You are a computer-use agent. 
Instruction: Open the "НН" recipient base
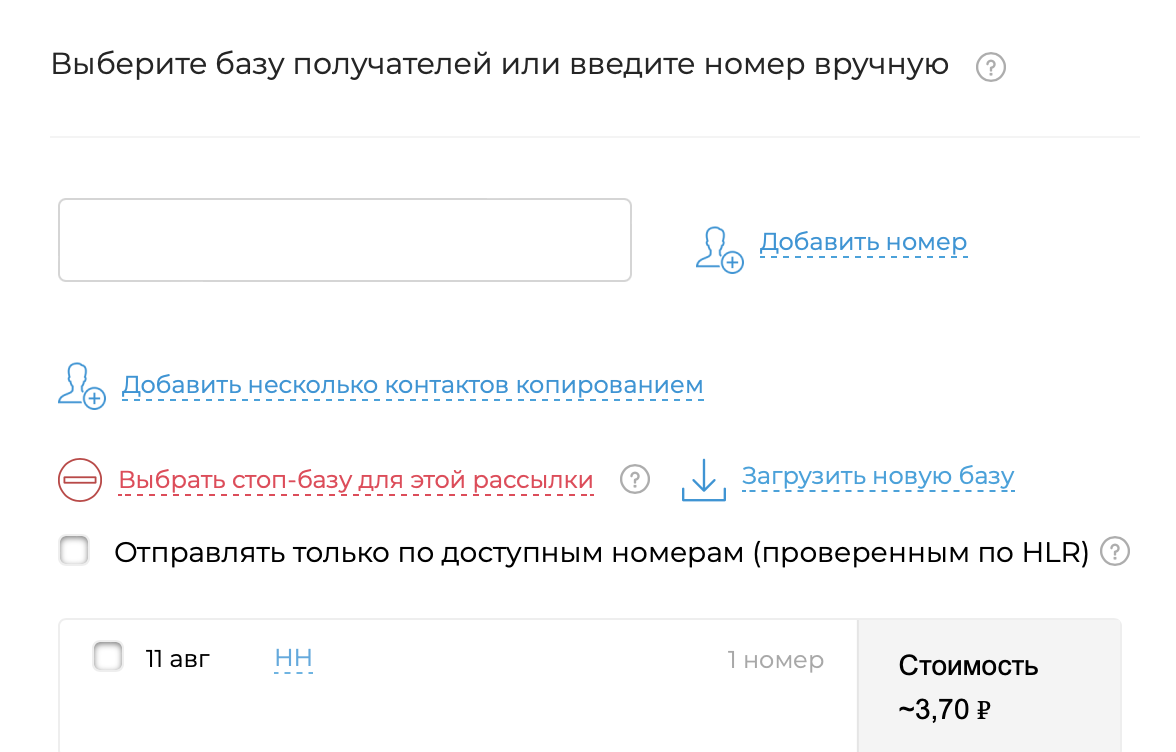click(293, 658)
